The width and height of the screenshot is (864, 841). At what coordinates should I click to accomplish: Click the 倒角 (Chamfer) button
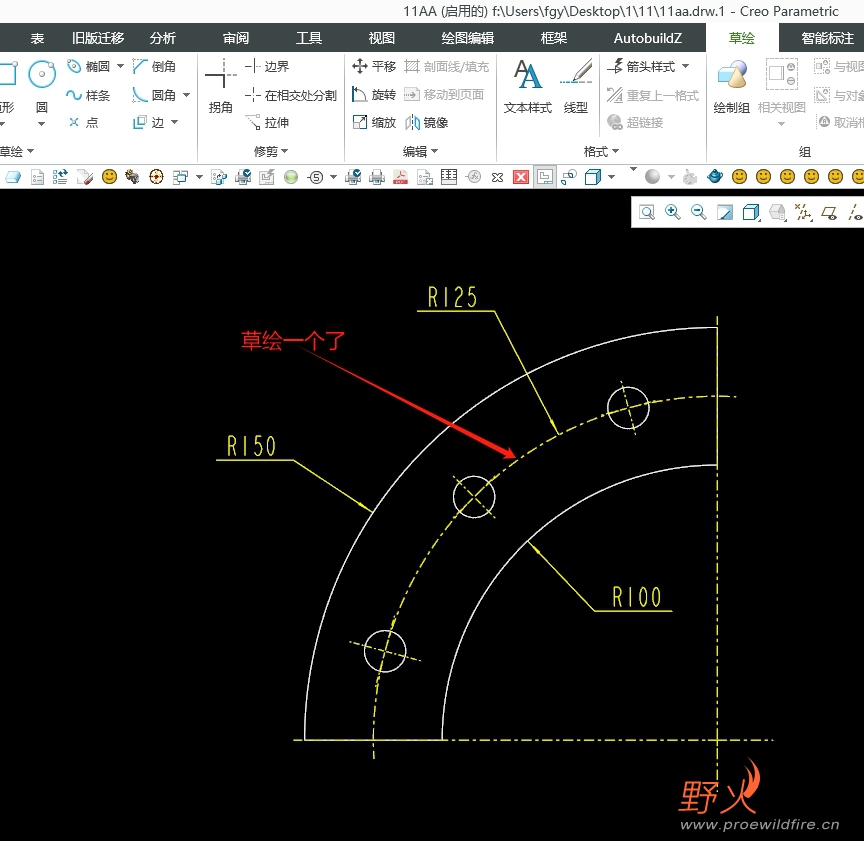click(154, 67)
